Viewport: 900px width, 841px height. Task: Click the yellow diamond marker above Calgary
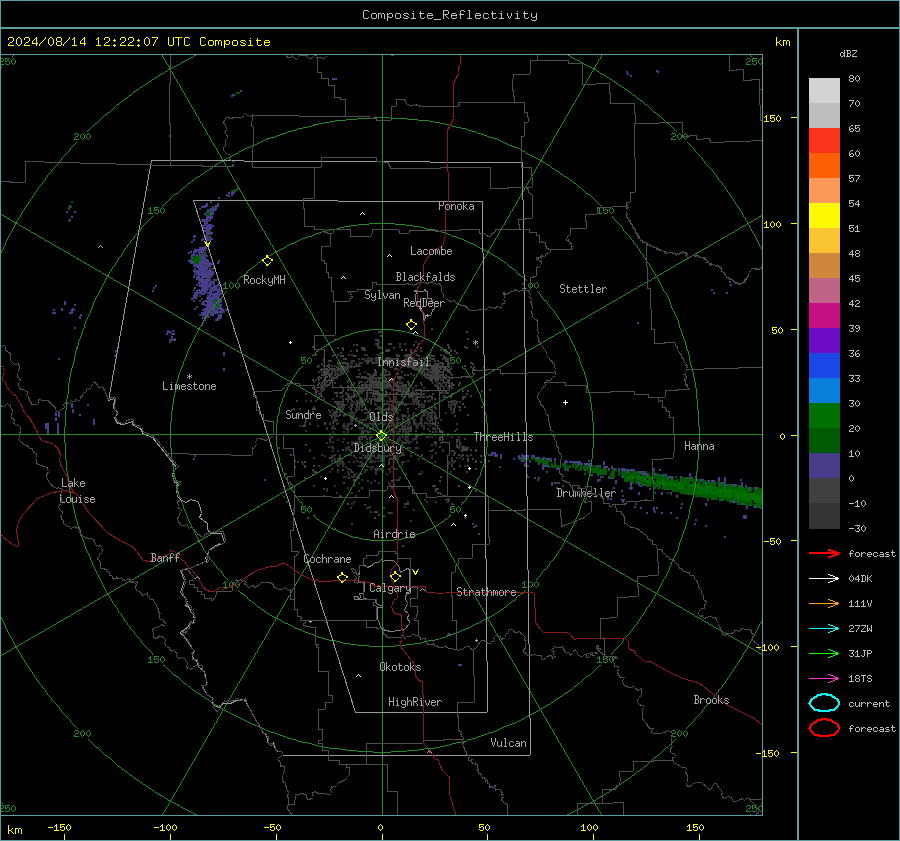pyautogui.click(x=395, y=576)
